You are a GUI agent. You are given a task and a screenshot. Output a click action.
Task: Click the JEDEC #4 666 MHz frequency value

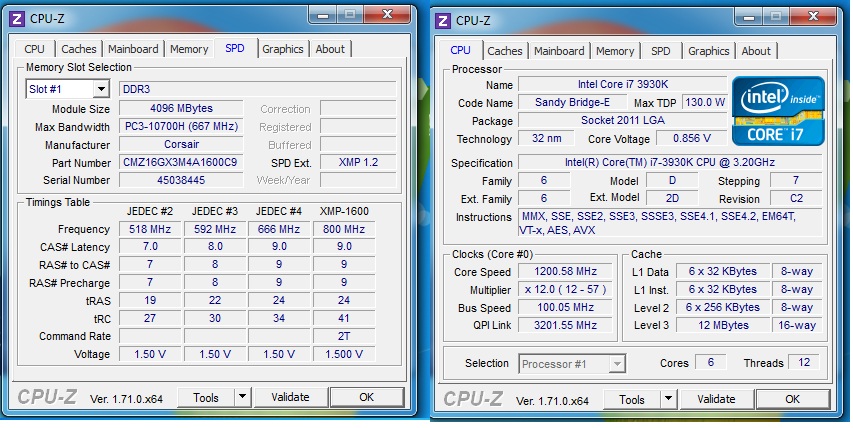coord(279,229)
